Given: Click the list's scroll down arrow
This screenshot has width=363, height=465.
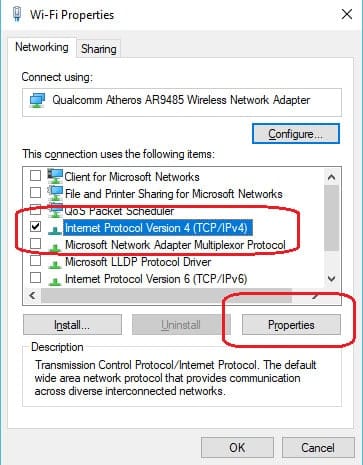Looking at the screenshot, I should (331, 278).
